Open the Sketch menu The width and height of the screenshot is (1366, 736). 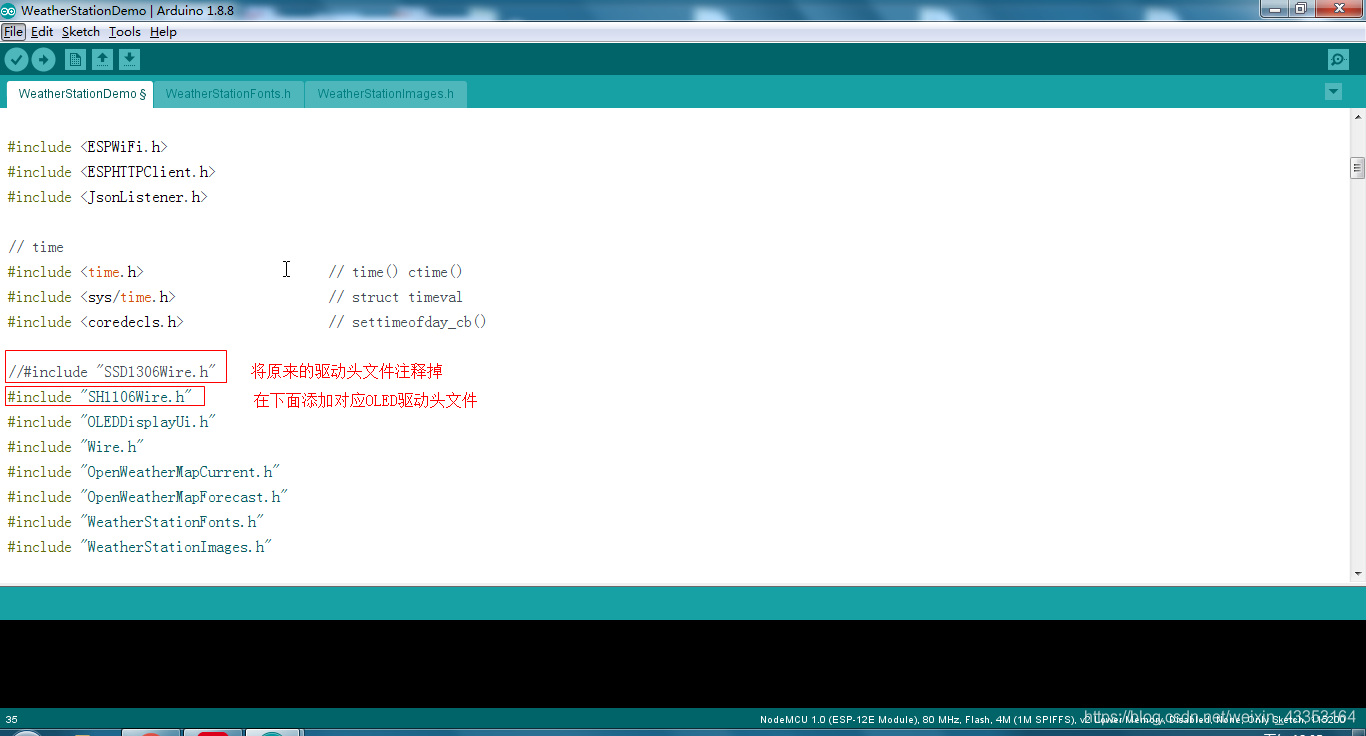[81, 32]
